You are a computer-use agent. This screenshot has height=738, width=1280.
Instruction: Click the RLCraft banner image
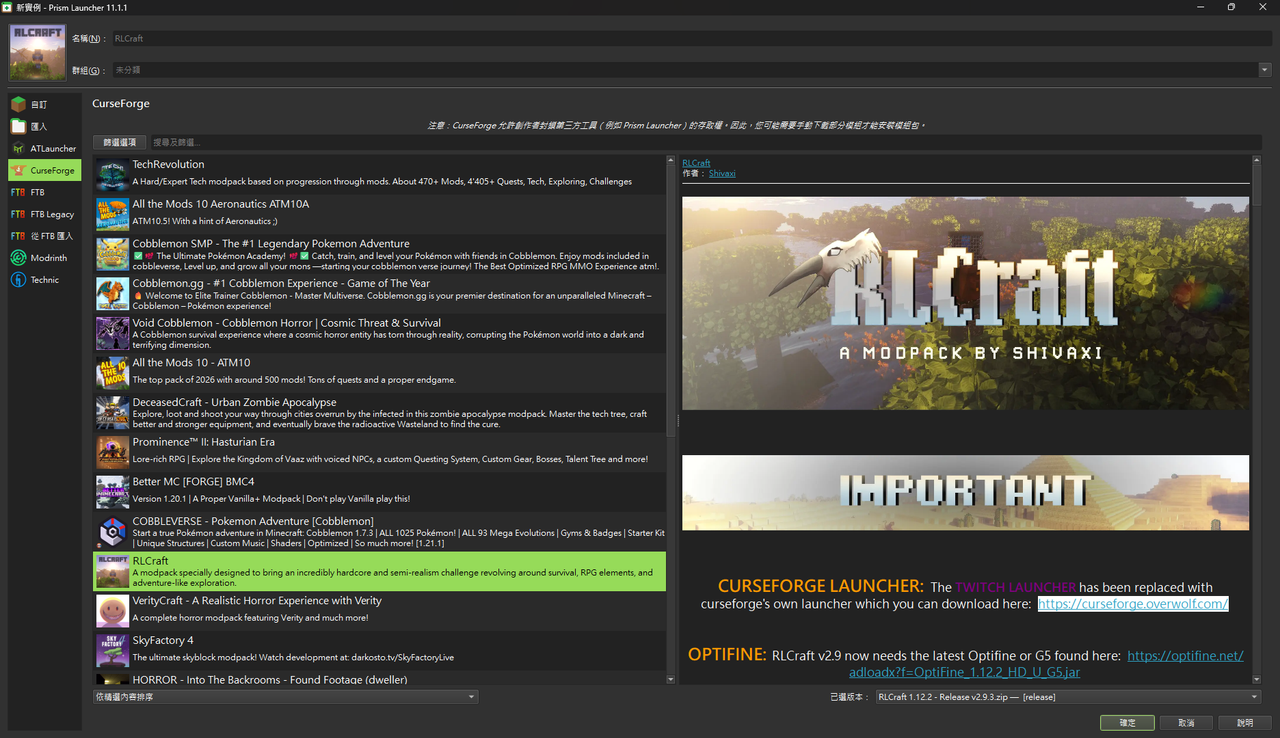point(965,303)
